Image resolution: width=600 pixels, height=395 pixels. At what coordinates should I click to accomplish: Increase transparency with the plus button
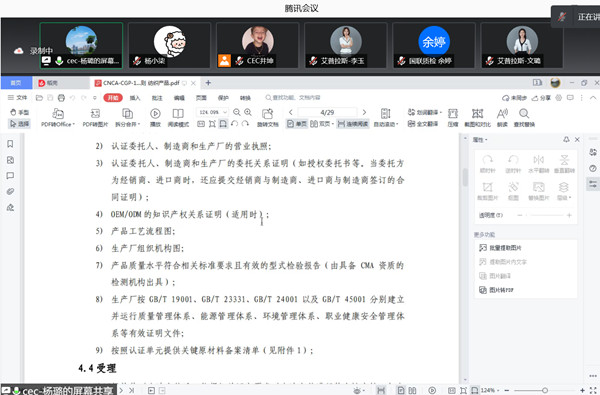pyautogui.click(x=569, y=215)
